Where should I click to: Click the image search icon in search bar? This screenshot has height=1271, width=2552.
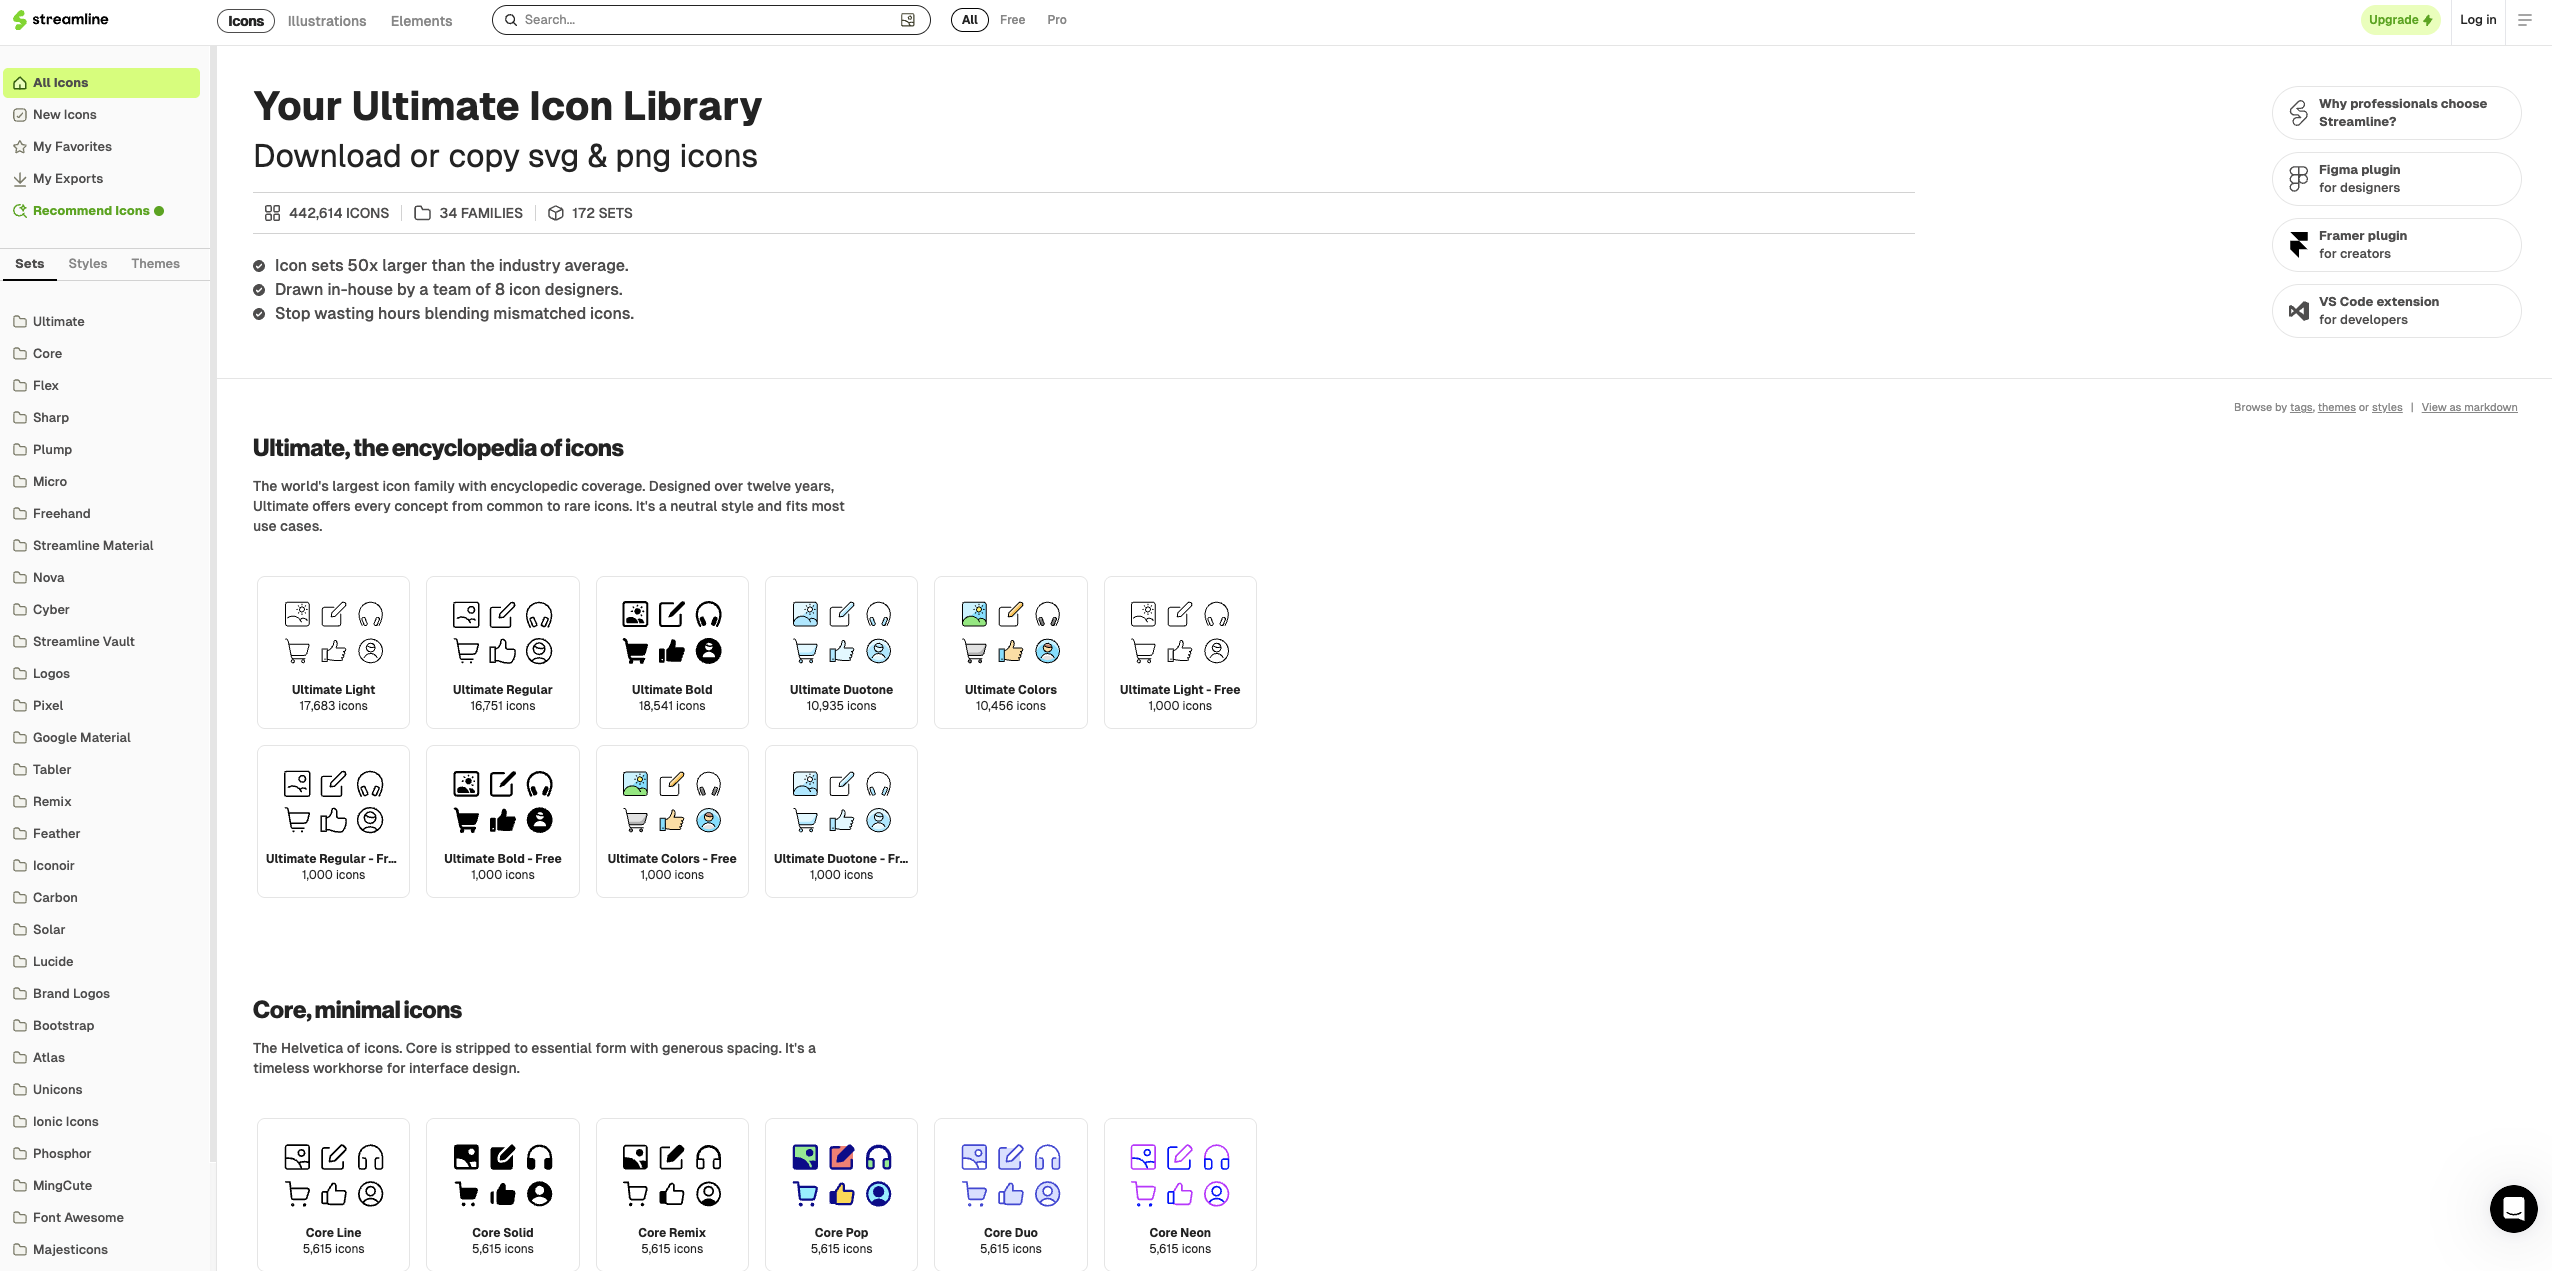[908, 20]
